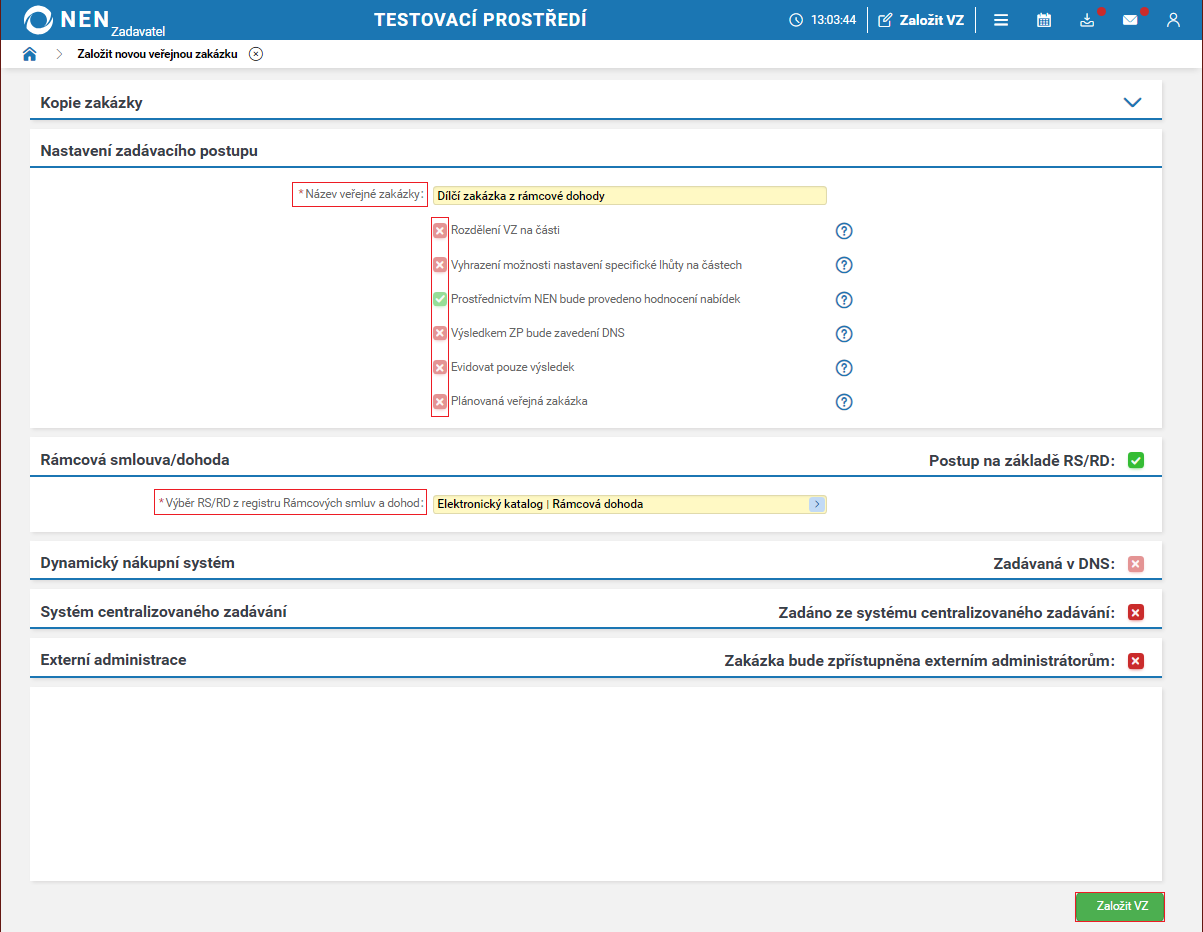Click the home icon in breadcrumb
Image resolution: width=1203 pixels, height=932 pixels.
click(x=29, y=54)
